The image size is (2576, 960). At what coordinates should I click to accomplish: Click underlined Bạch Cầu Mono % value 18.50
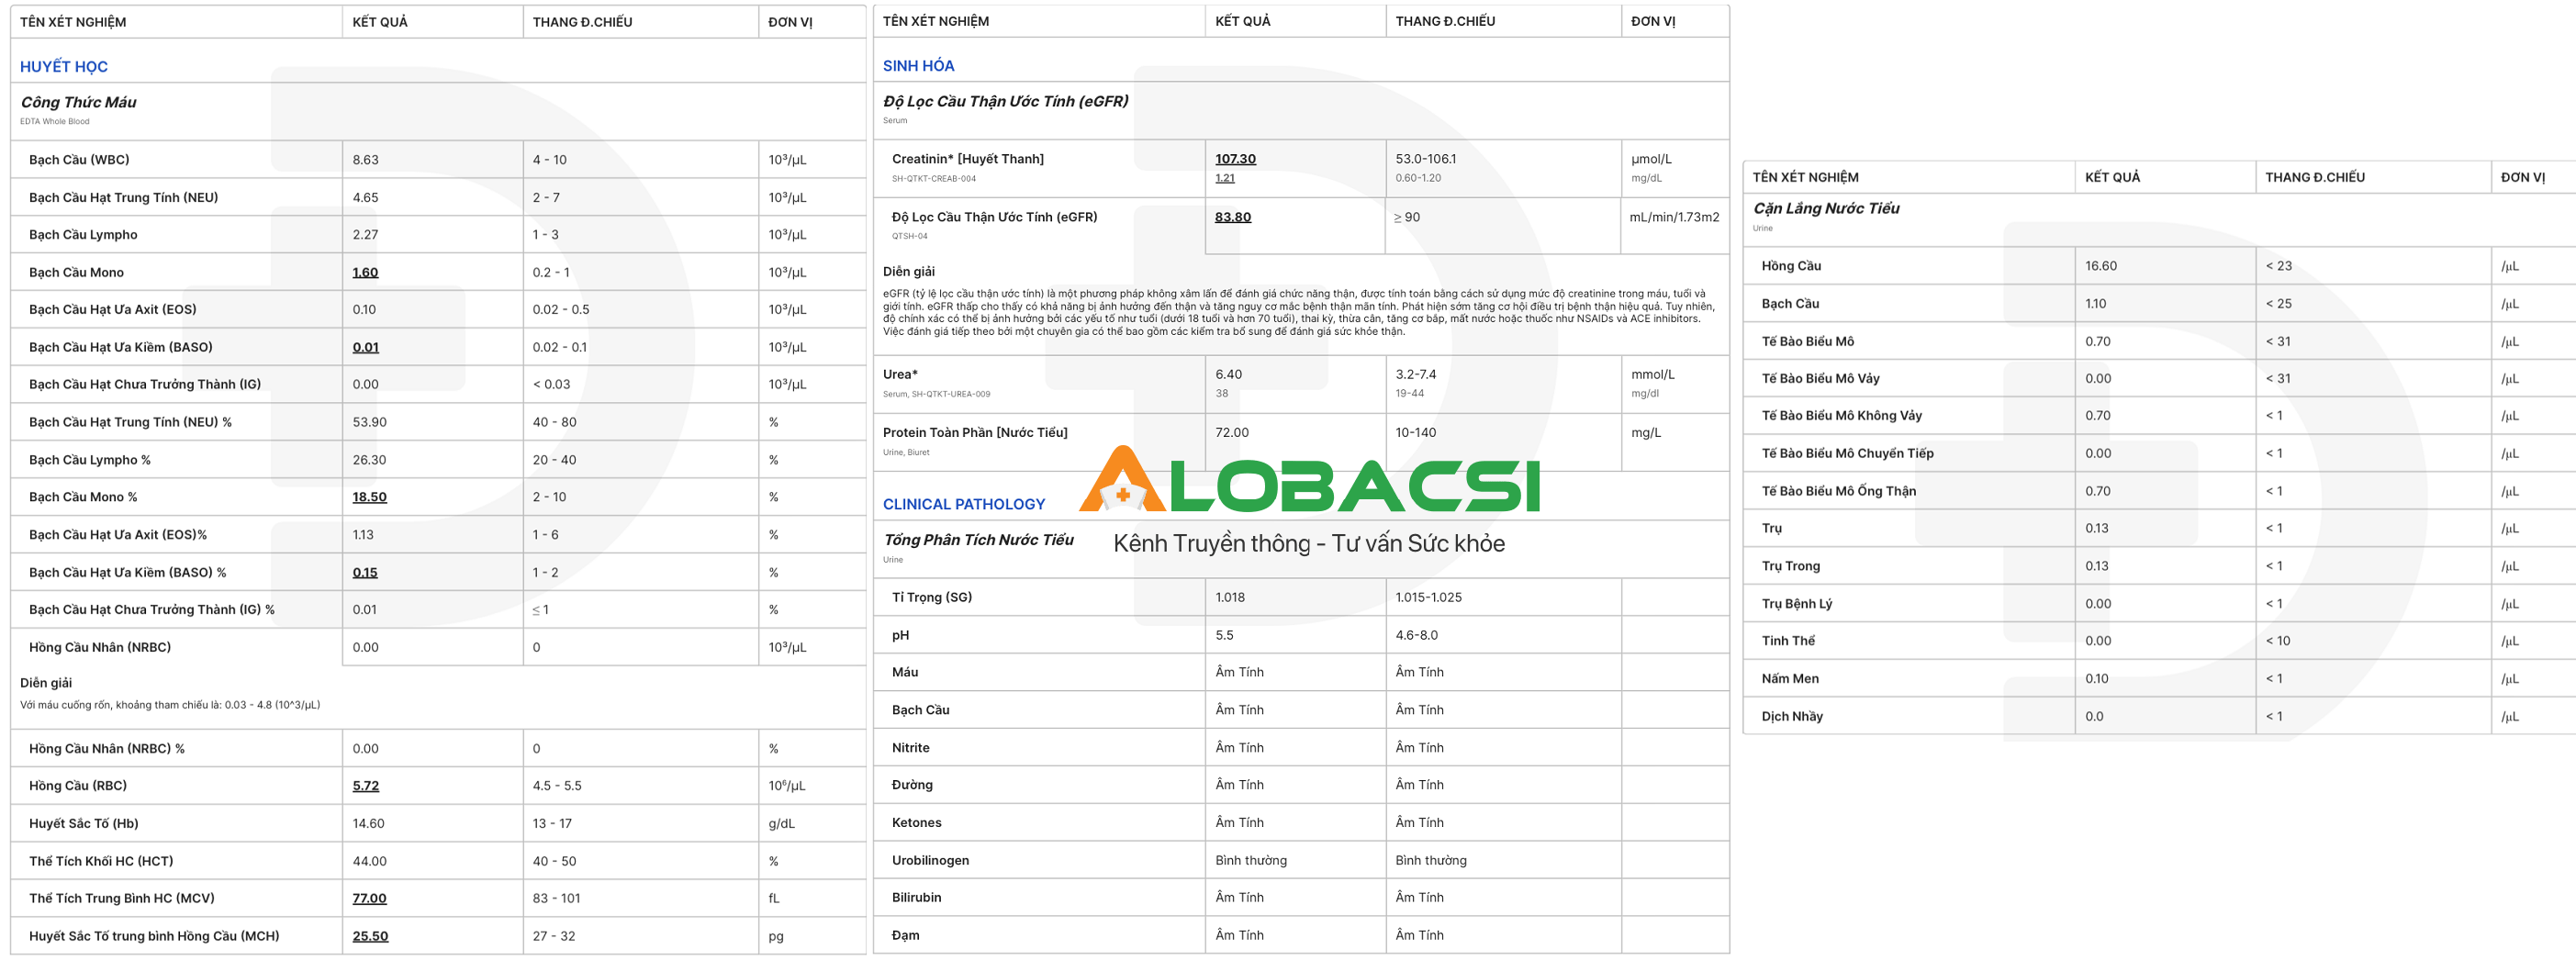coord(369,497)
